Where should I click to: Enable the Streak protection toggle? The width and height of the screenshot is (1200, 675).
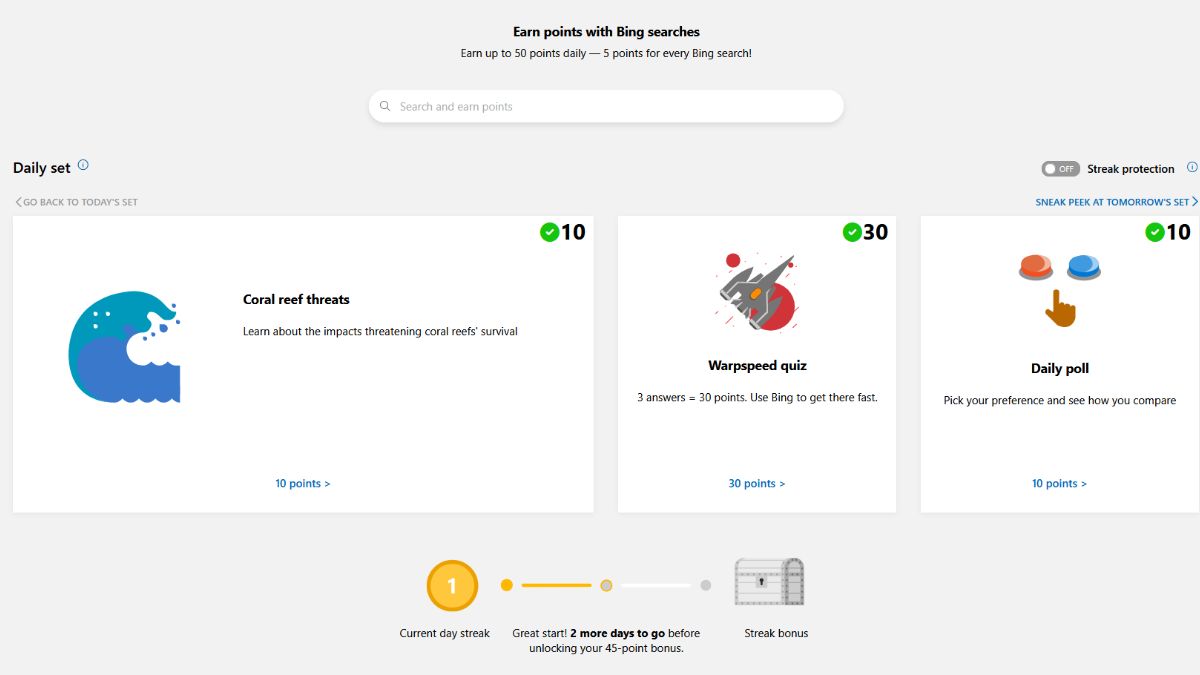(x=1060, y=169)
